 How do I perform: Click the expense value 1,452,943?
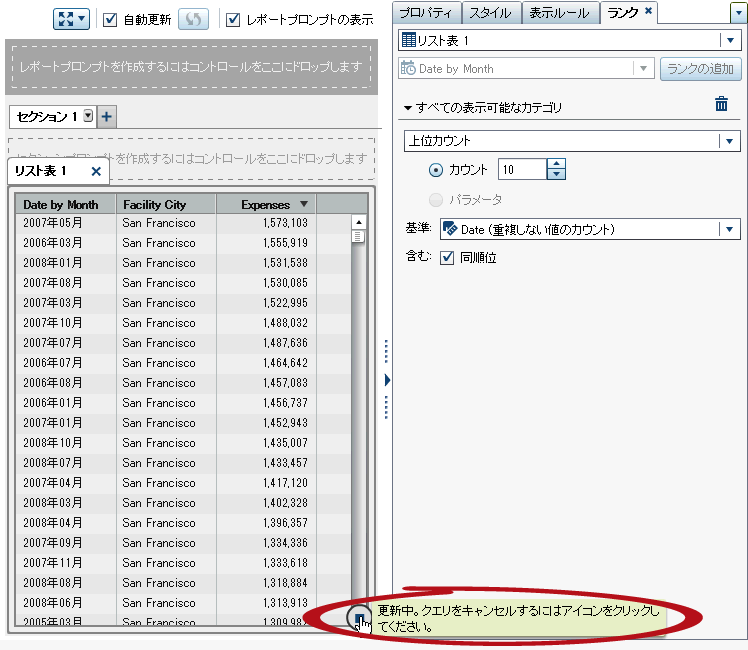click(x=285, y=423)
